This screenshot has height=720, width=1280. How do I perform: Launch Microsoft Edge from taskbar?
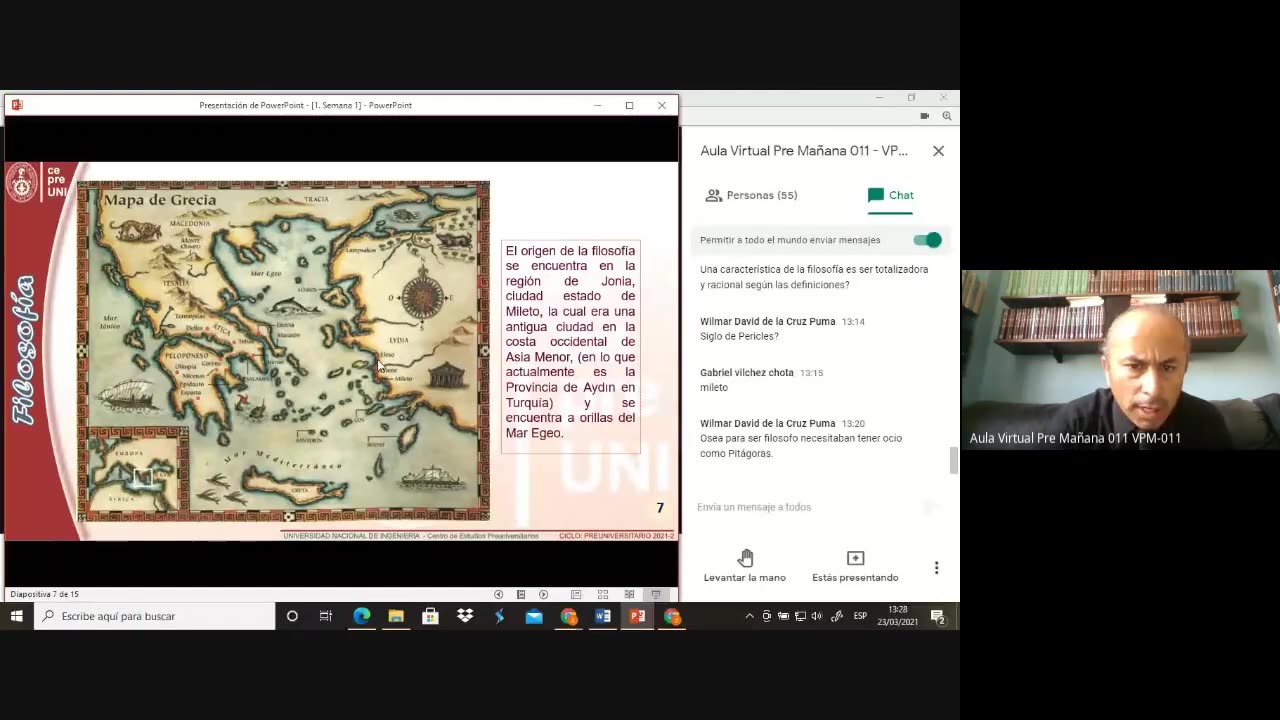click(x=361, y=616)
